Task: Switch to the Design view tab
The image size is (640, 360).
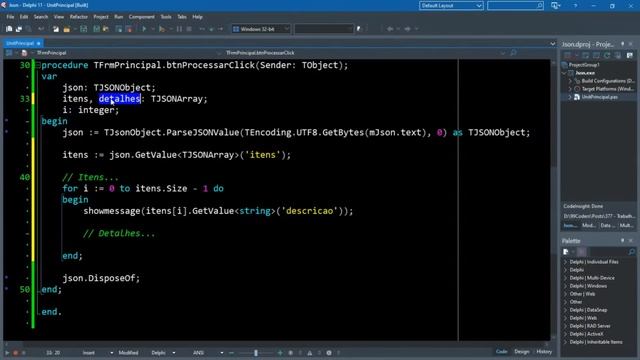Action: (522, 351)
